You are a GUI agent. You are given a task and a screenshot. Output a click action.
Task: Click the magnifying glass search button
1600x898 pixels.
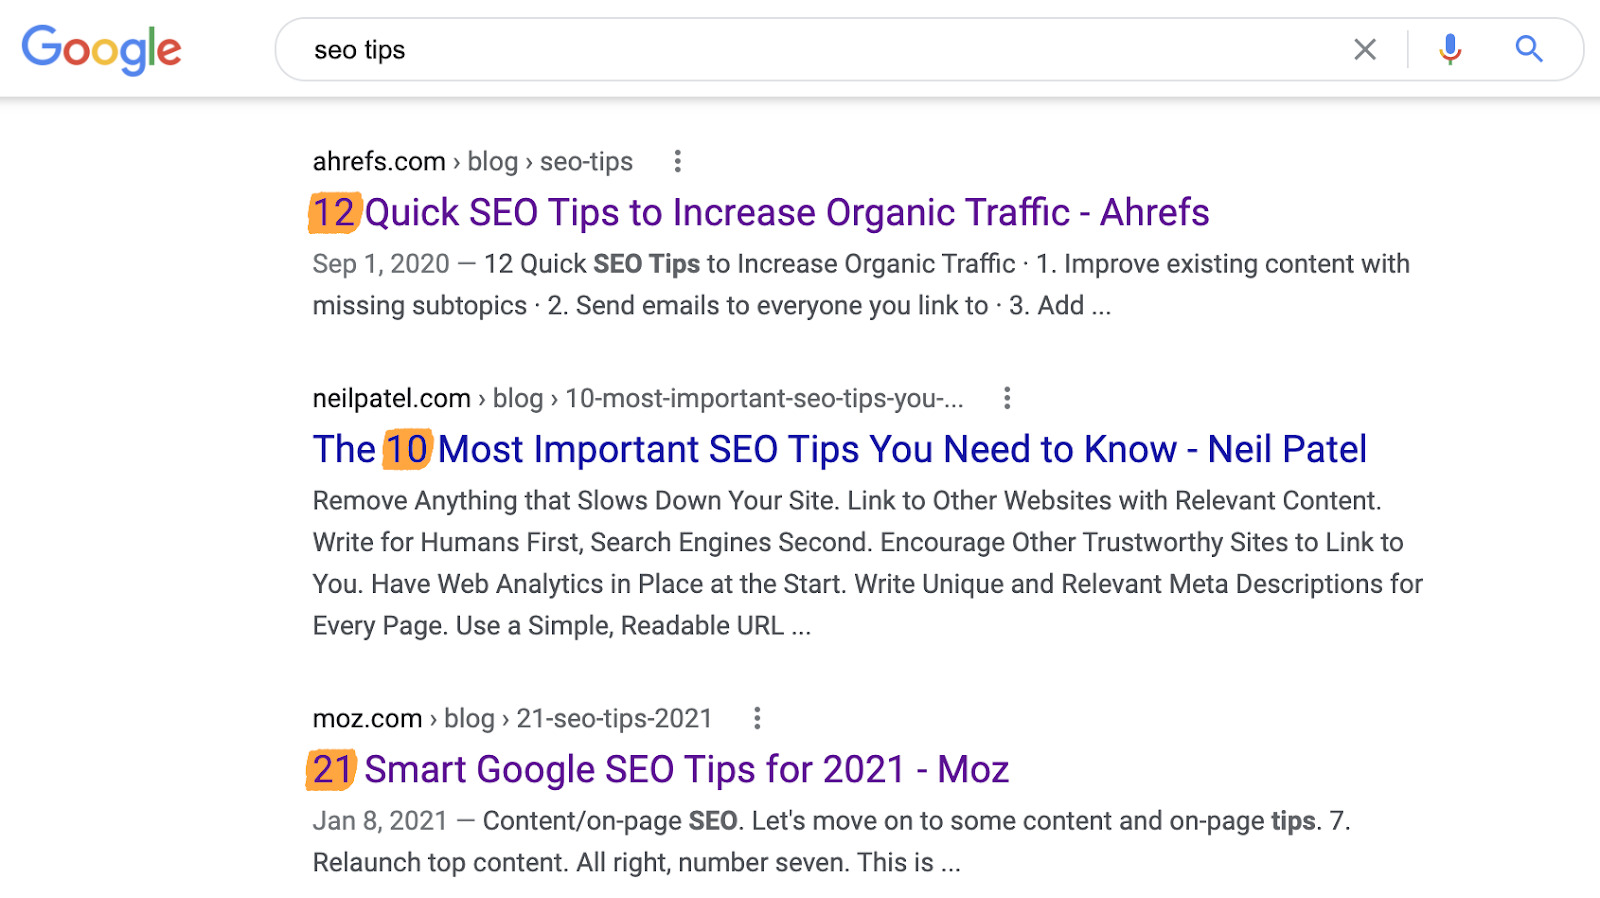(1528, 49)
